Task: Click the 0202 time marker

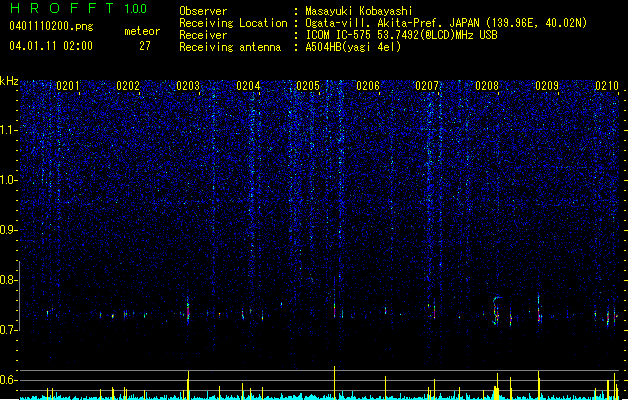Action: (128, 85)
